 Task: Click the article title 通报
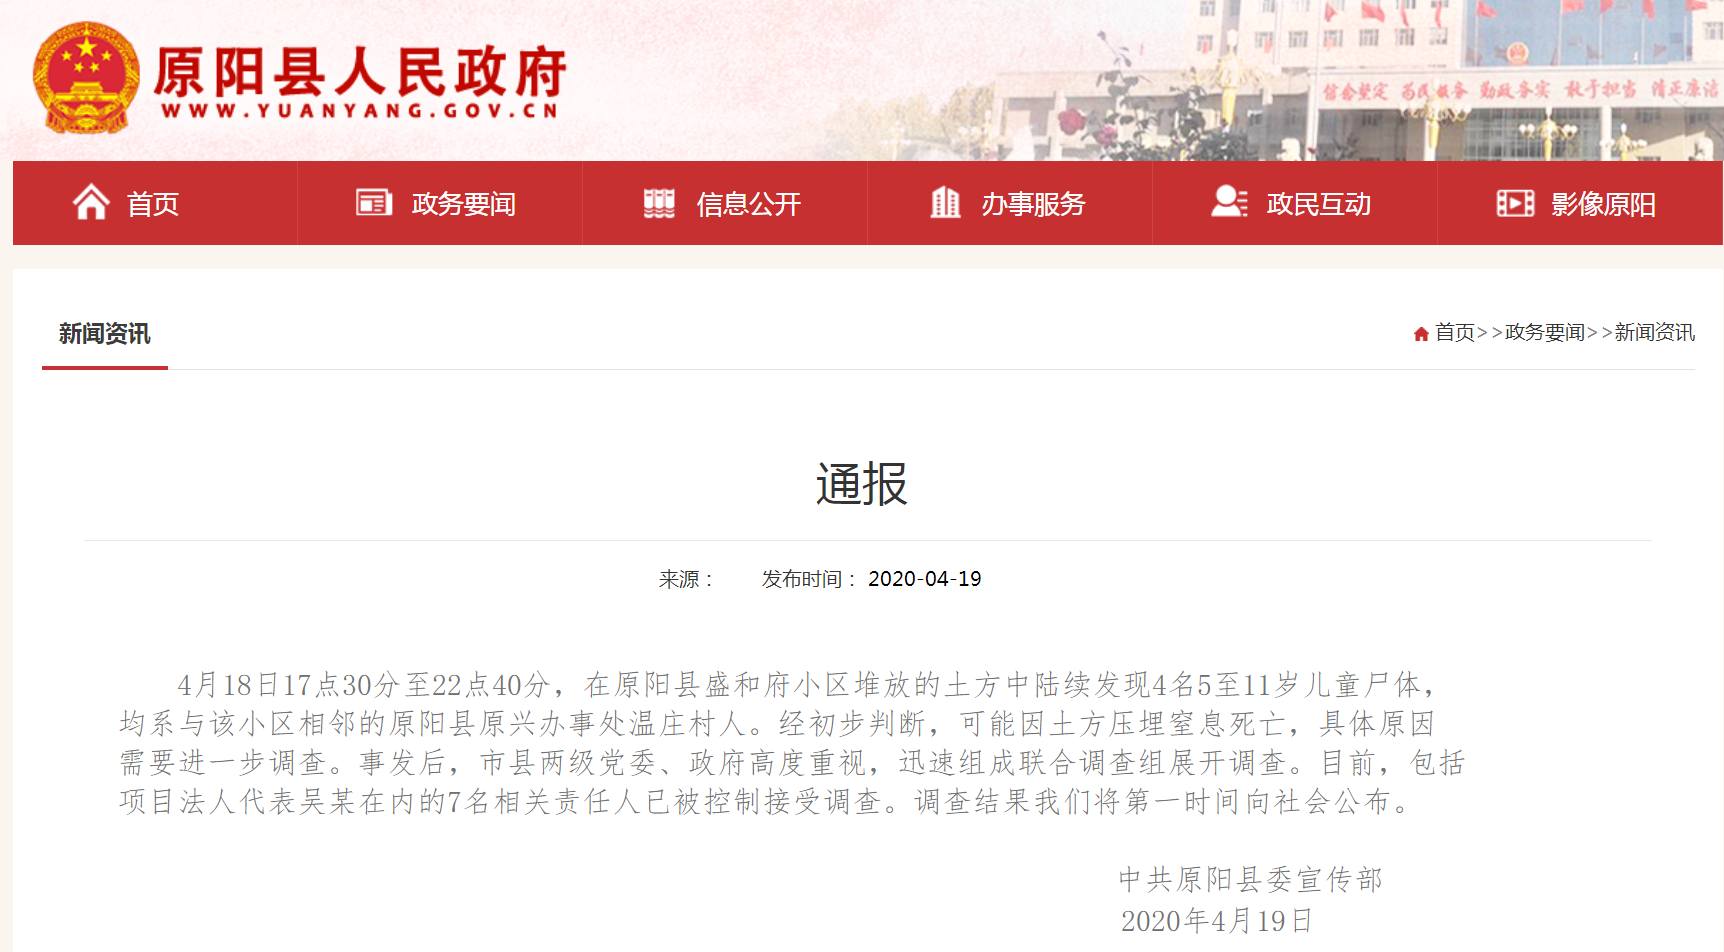tap(862, 485)
